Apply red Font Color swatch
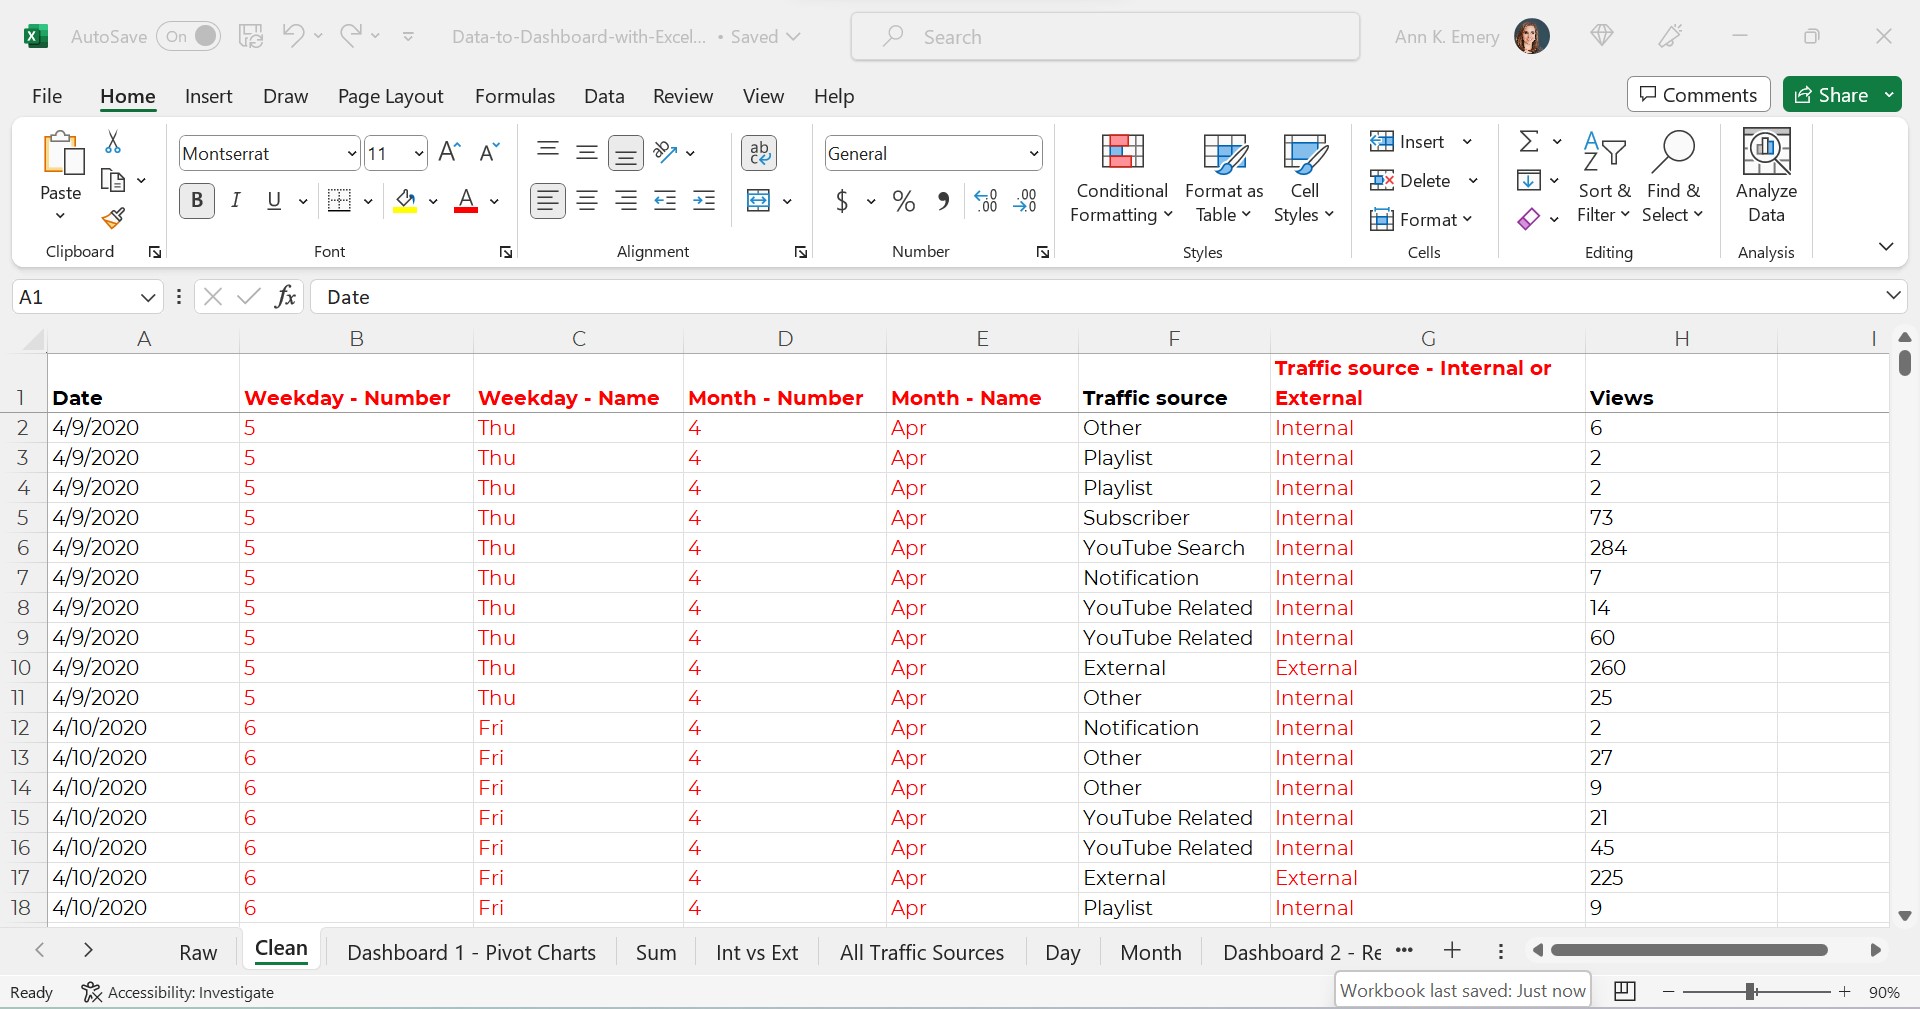Viewport: 1920px width, 1009px height. pyautogui.click(x=466, y=201)
